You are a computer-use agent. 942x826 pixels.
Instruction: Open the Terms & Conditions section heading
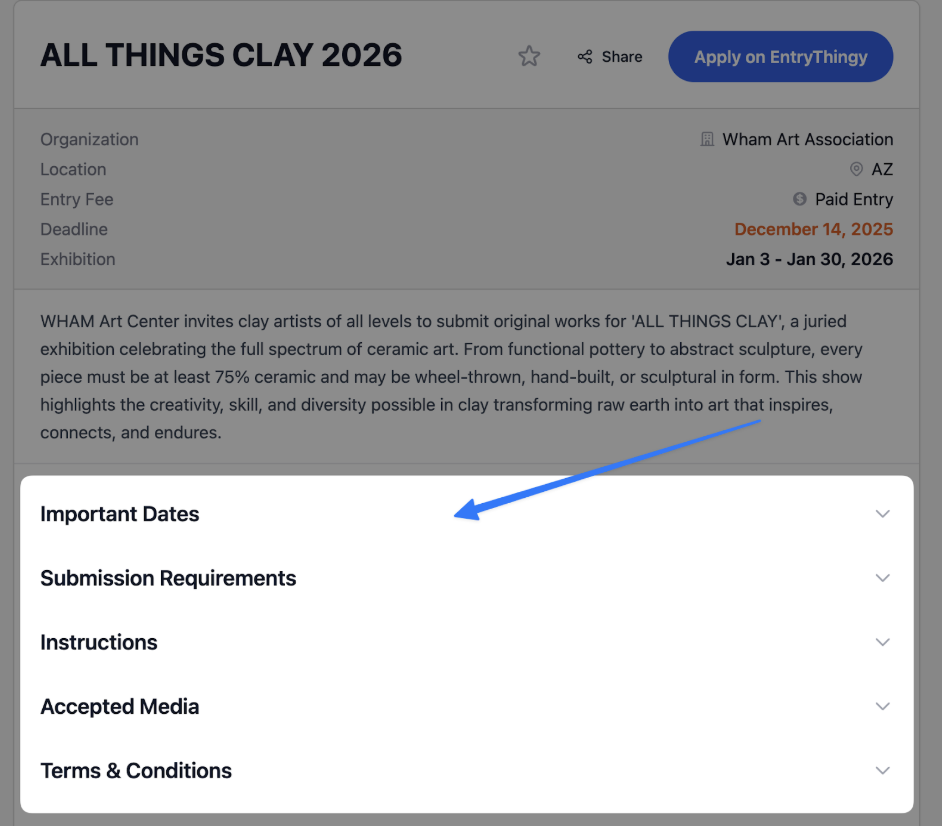136,771
